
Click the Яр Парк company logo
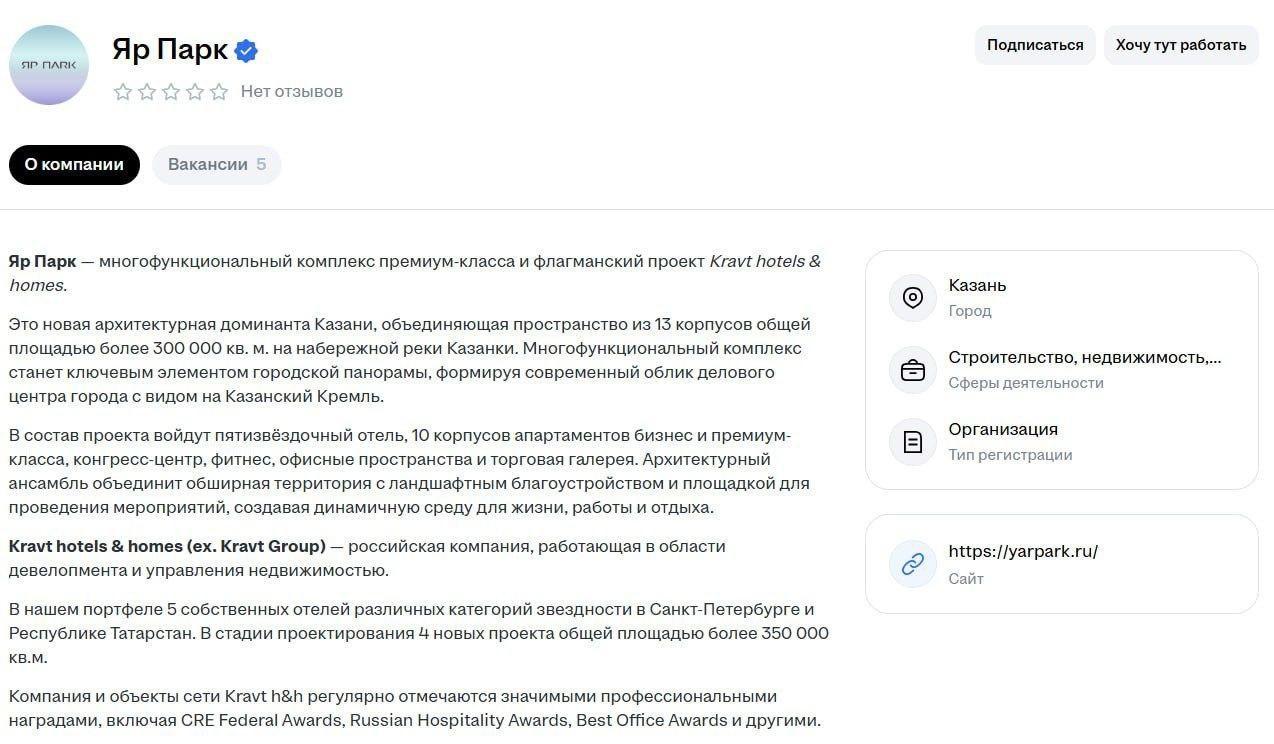coord(49,65)
